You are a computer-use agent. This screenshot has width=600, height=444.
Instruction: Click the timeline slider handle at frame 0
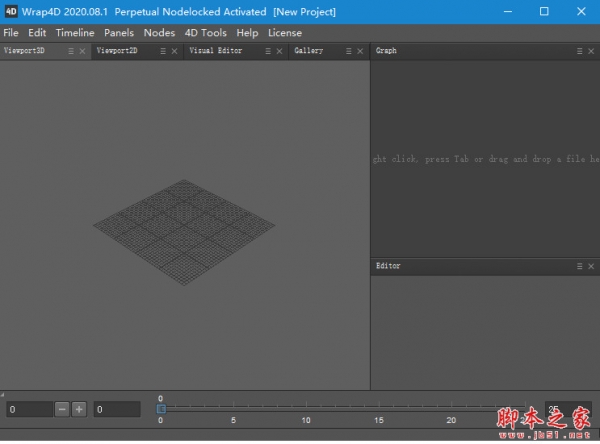pos(161,408)
